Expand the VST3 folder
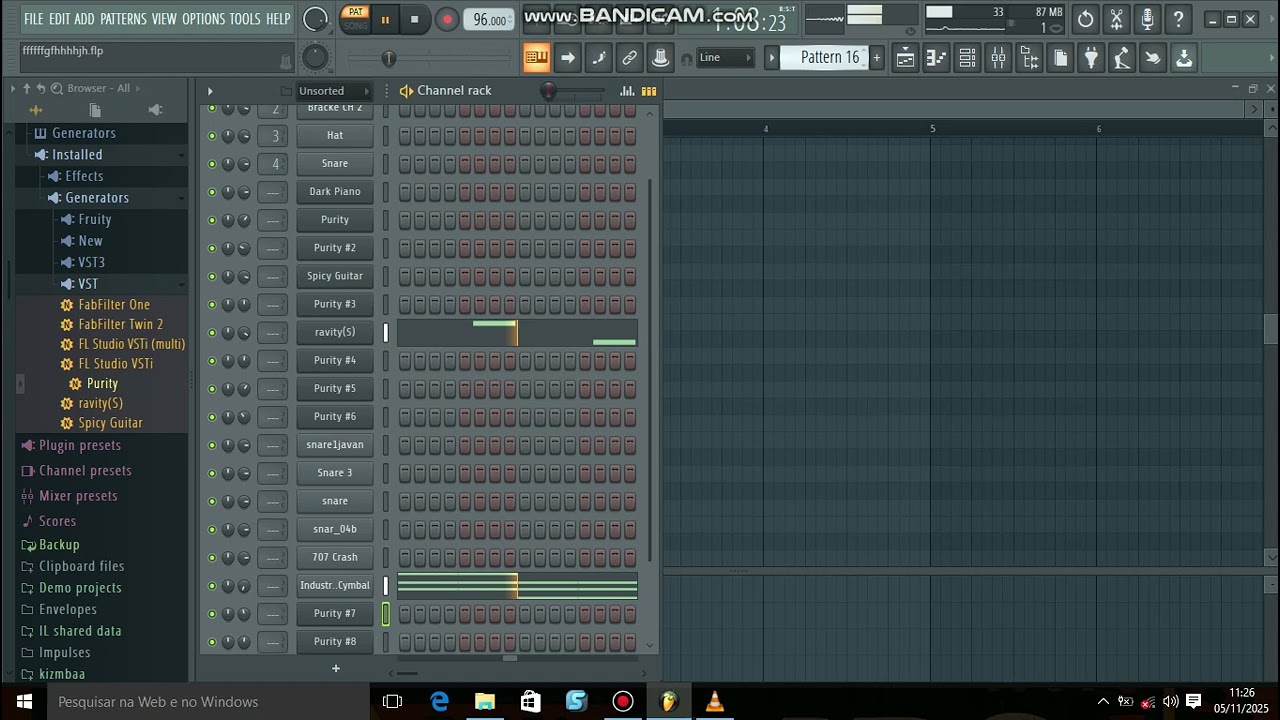1280x720 pixels. click(91, 263)
